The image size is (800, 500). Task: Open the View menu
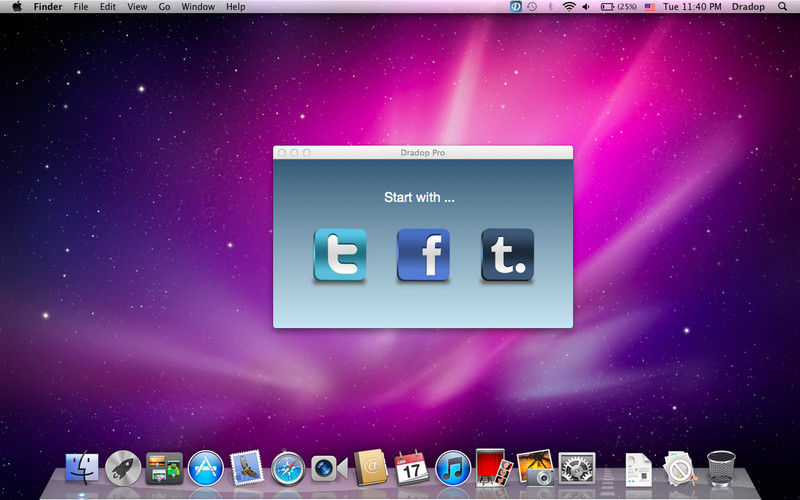(x=137, y=7)
